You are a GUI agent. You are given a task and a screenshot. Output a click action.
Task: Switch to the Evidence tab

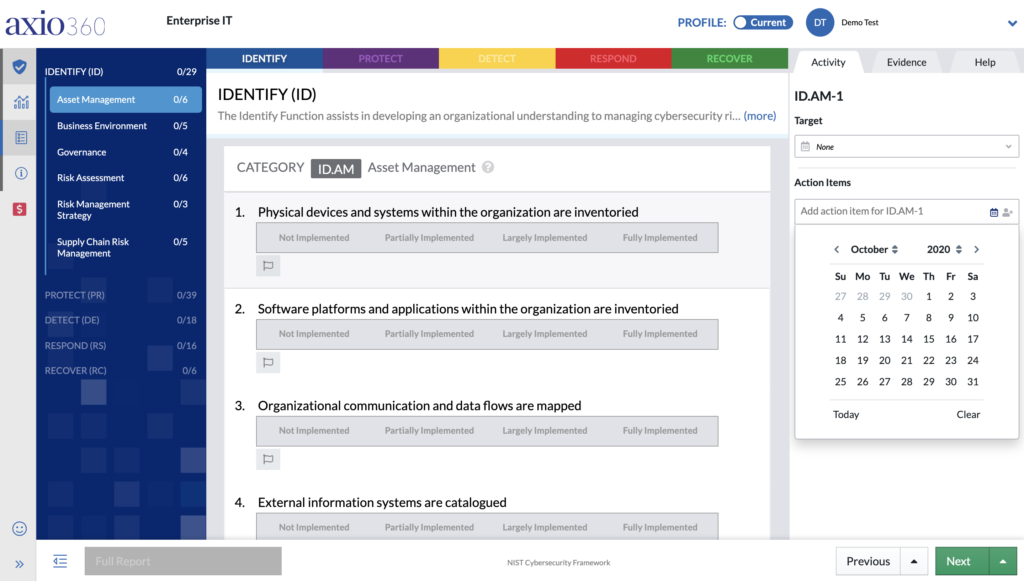(906, 62)
